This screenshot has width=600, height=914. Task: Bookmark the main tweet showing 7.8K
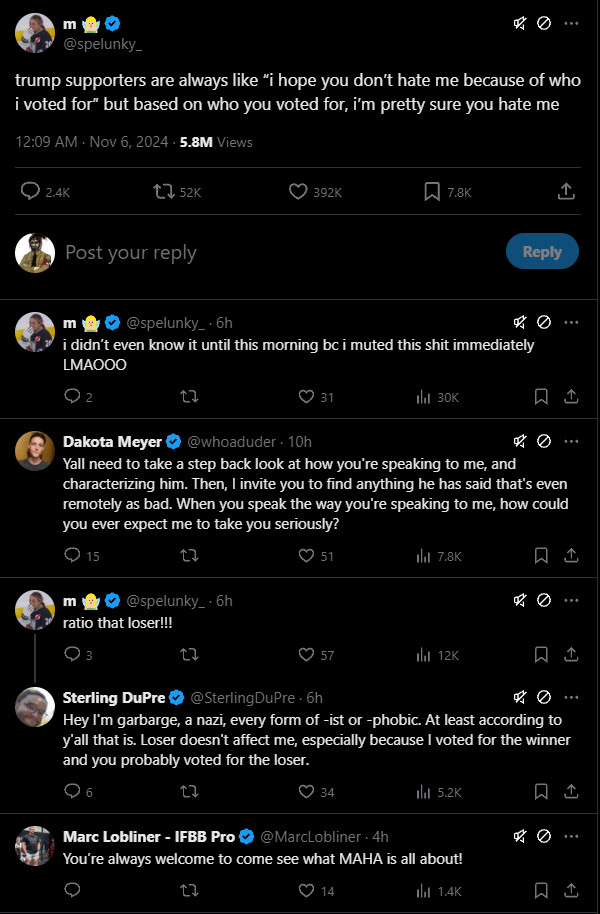(x=432, y=191)
